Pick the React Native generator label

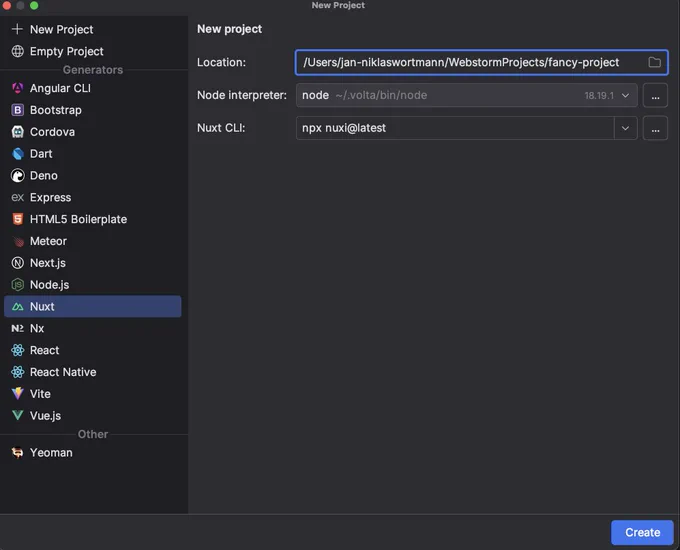63,372
